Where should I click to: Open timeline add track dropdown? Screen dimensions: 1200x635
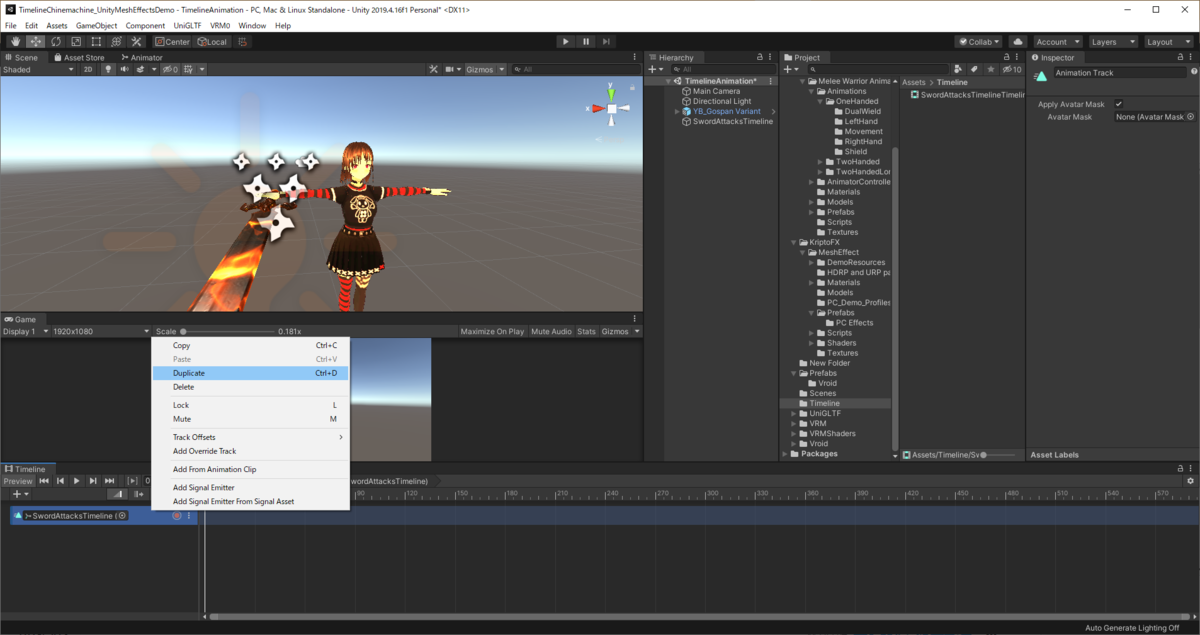point(19,494)
